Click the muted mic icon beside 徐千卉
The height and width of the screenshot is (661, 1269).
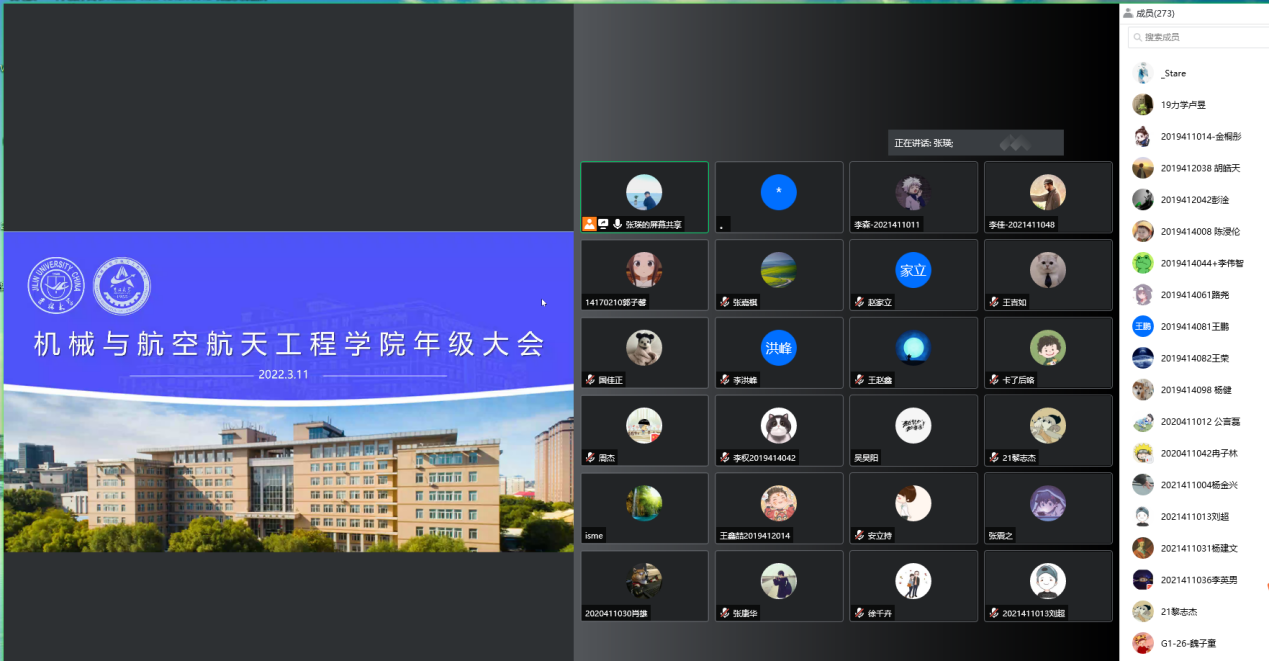pos(859,613)
